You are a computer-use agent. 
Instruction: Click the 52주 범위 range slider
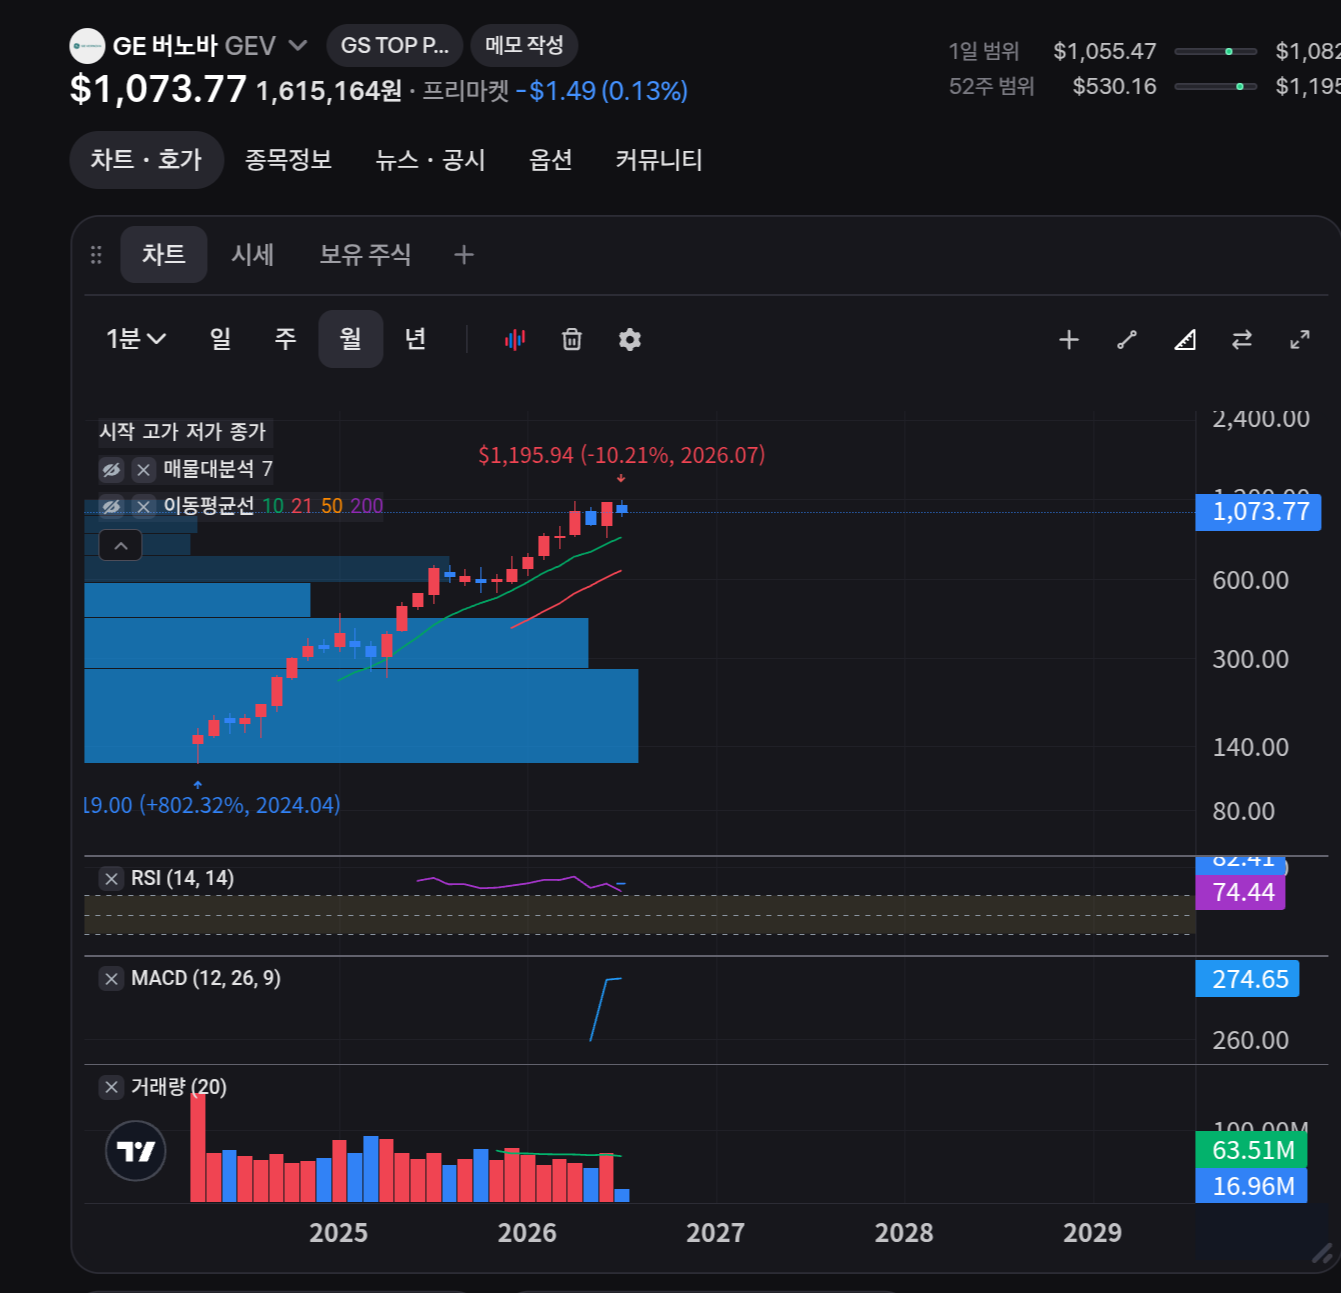click(1216, 87)
